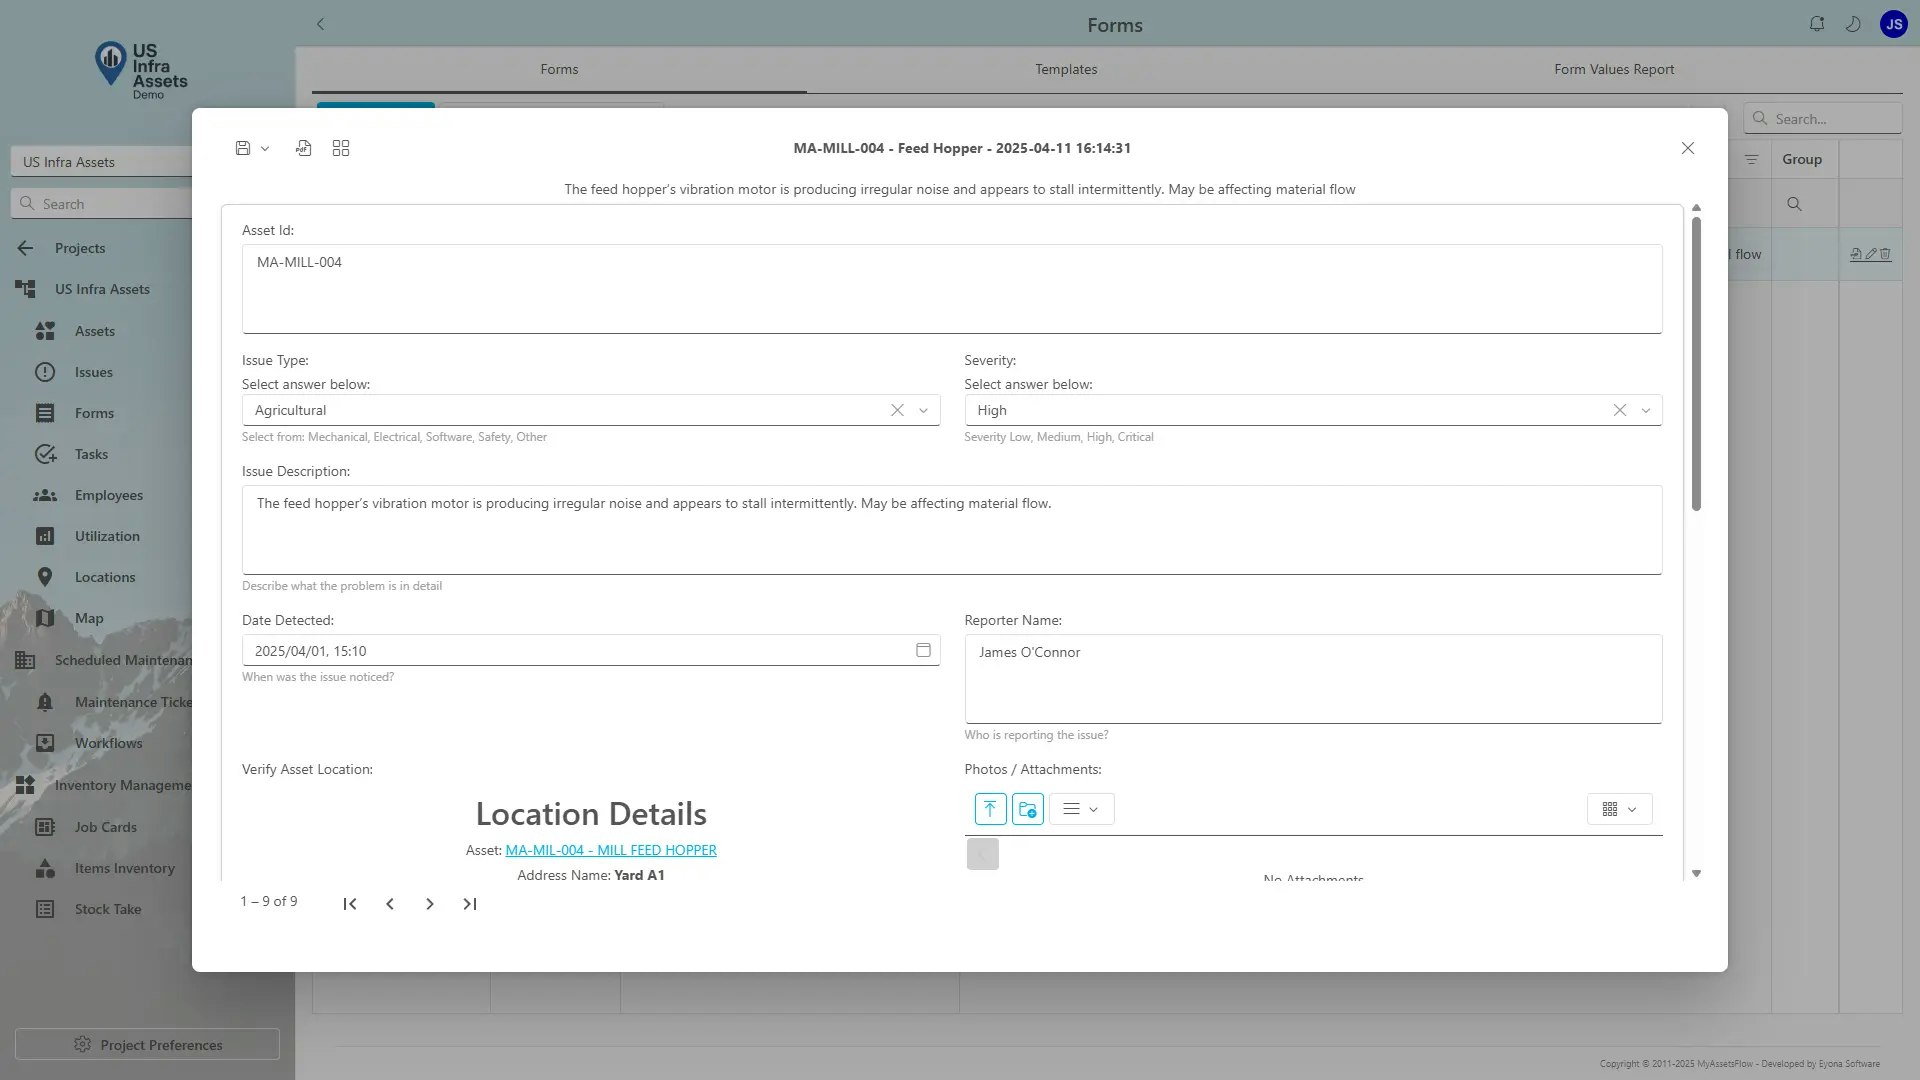Open Utilization in the sidebar
This screenshot has width=1920, height=1080.
point(107,536)
